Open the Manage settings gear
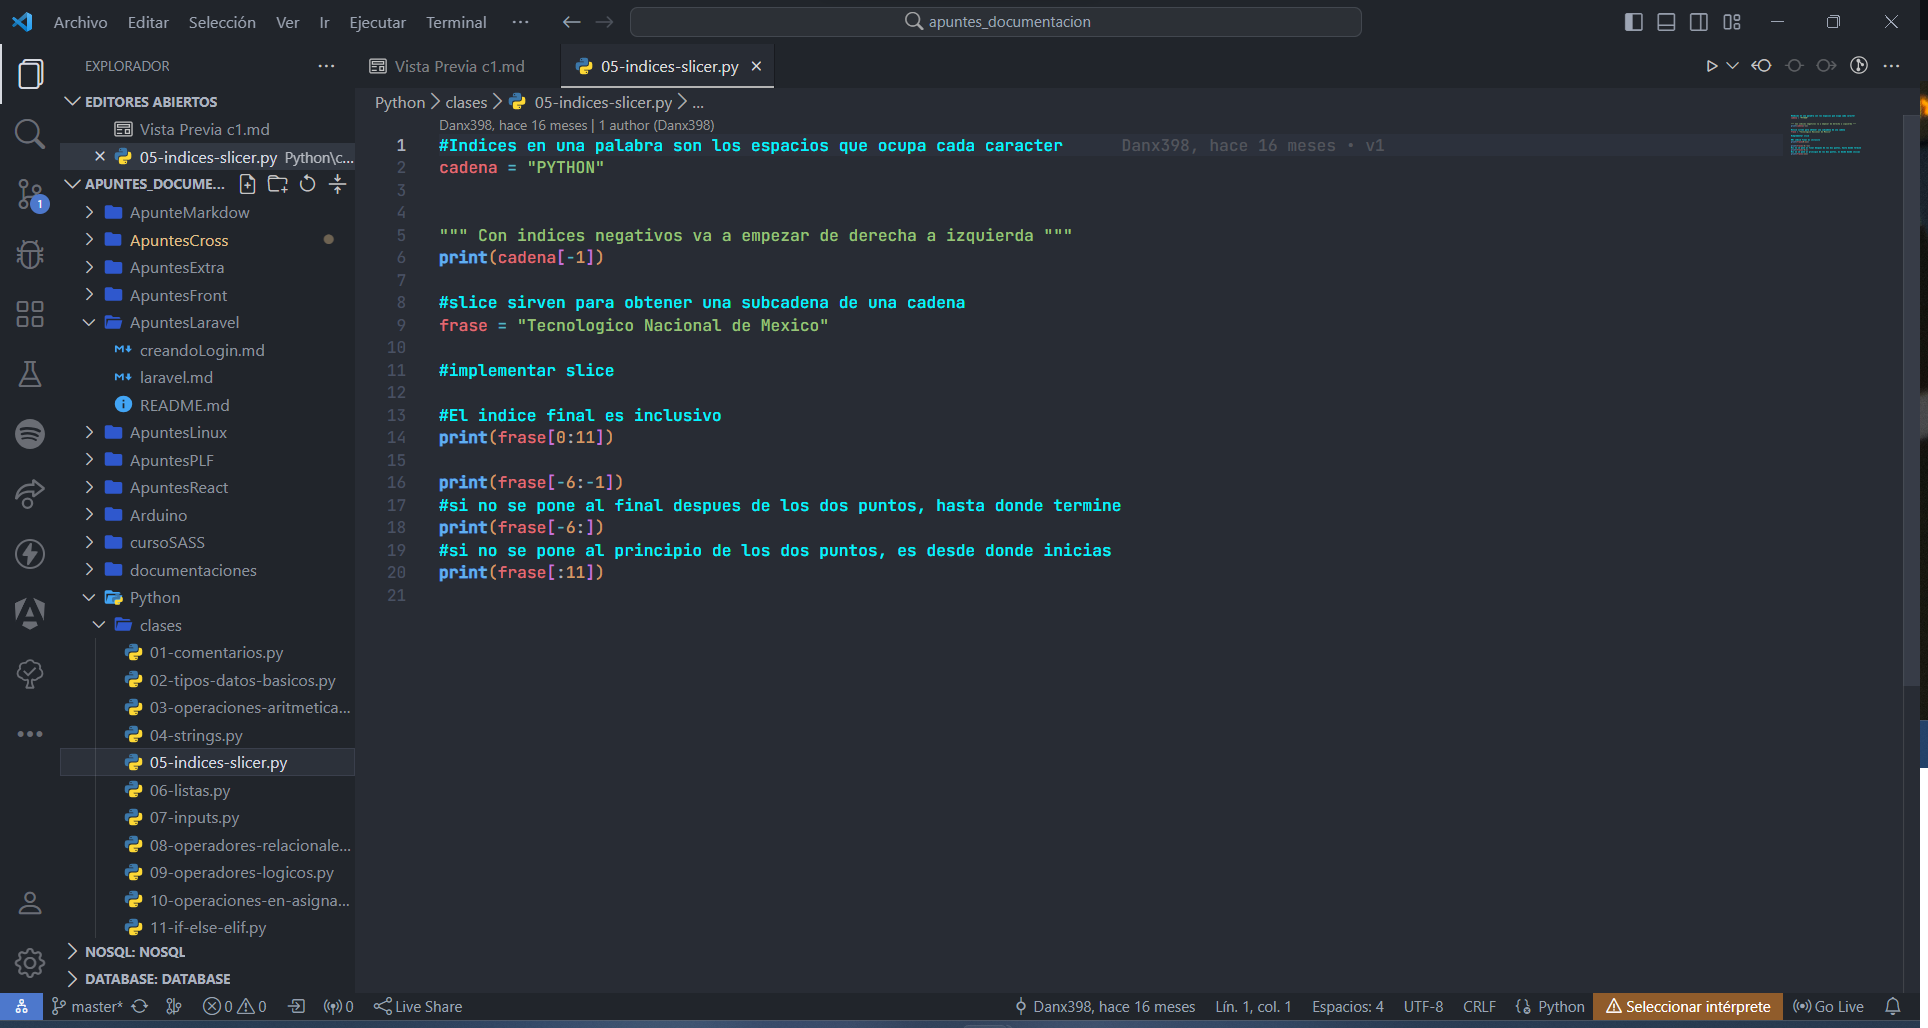The image size is (1928, 1028). tap(30, 962)
